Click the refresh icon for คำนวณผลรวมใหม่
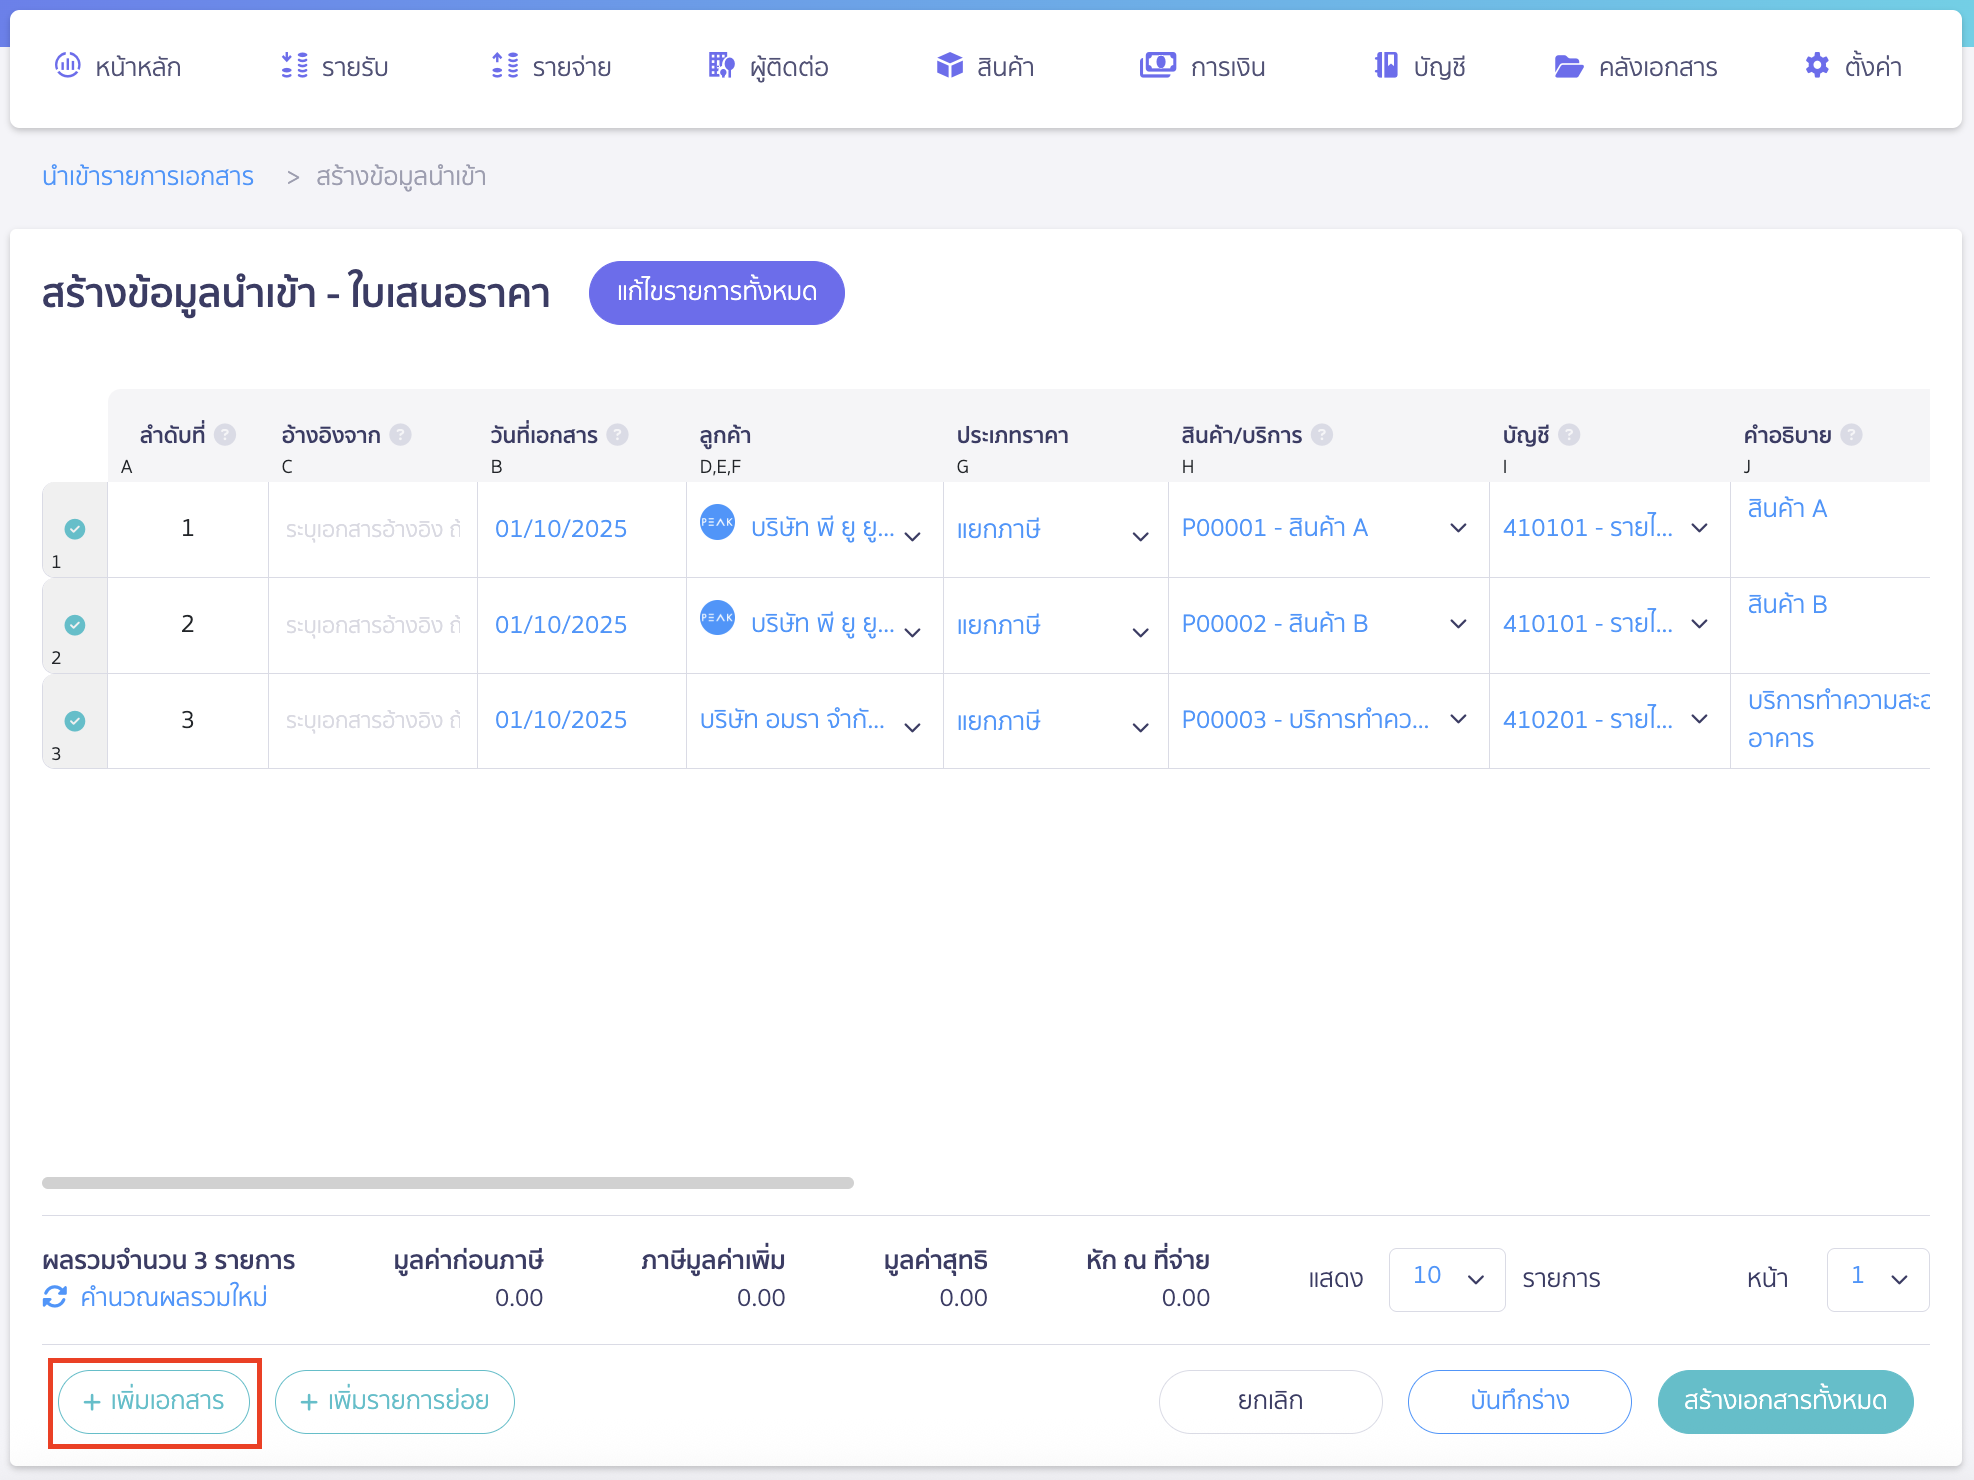Viewport: 1974px width, 1480px height. click(x=55, y=1297)
